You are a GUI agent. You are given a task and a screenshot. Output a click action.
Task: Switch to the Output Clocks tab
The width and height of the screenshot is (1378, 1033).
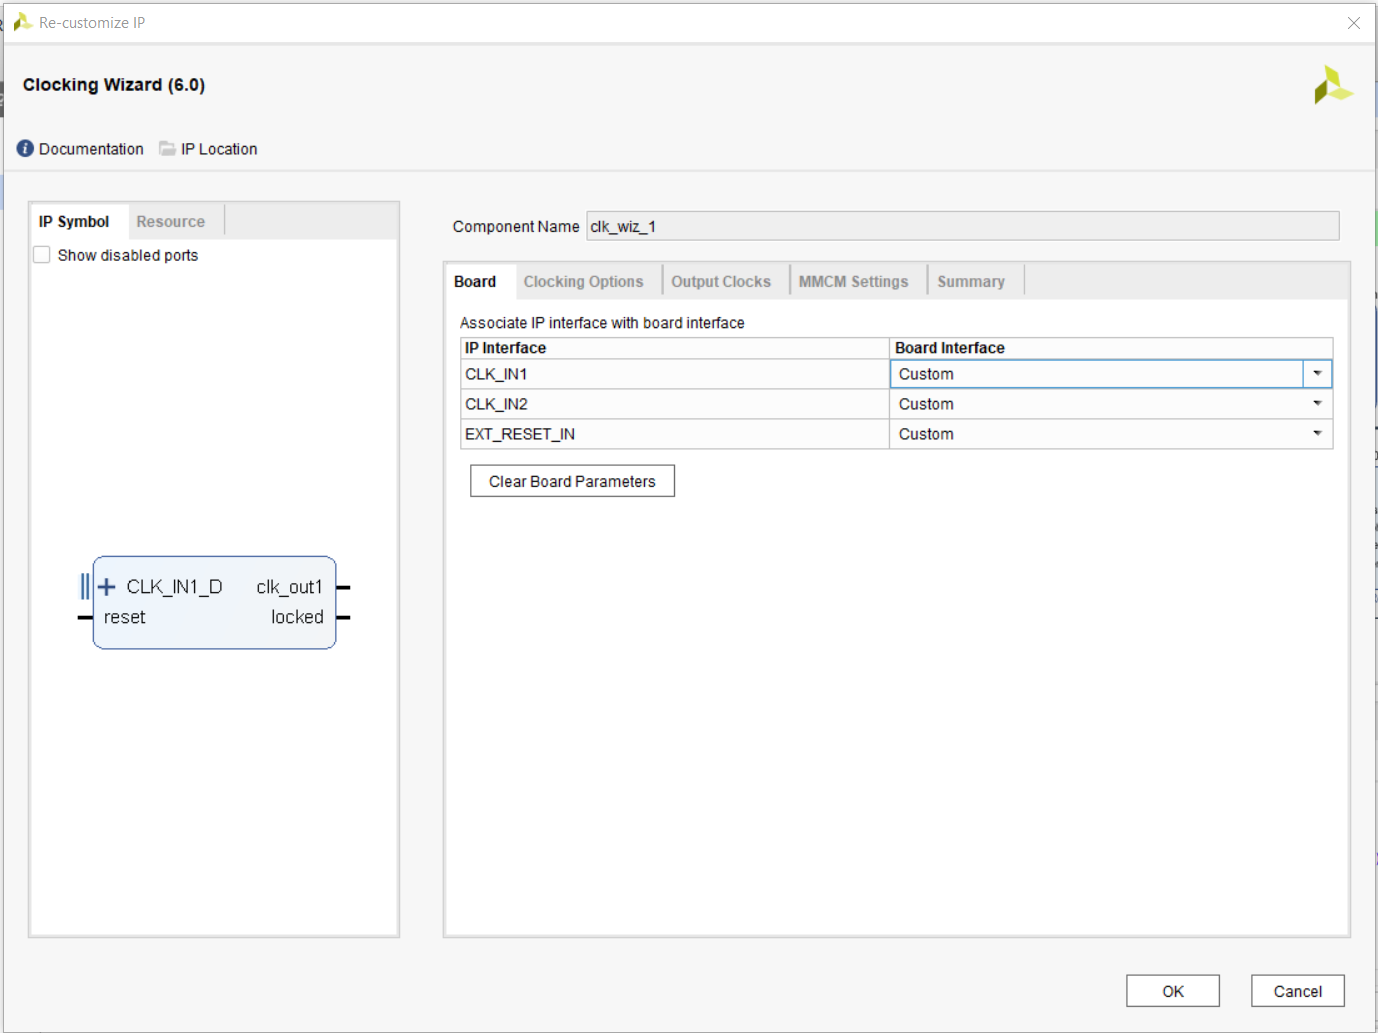(x=721, y=281)
